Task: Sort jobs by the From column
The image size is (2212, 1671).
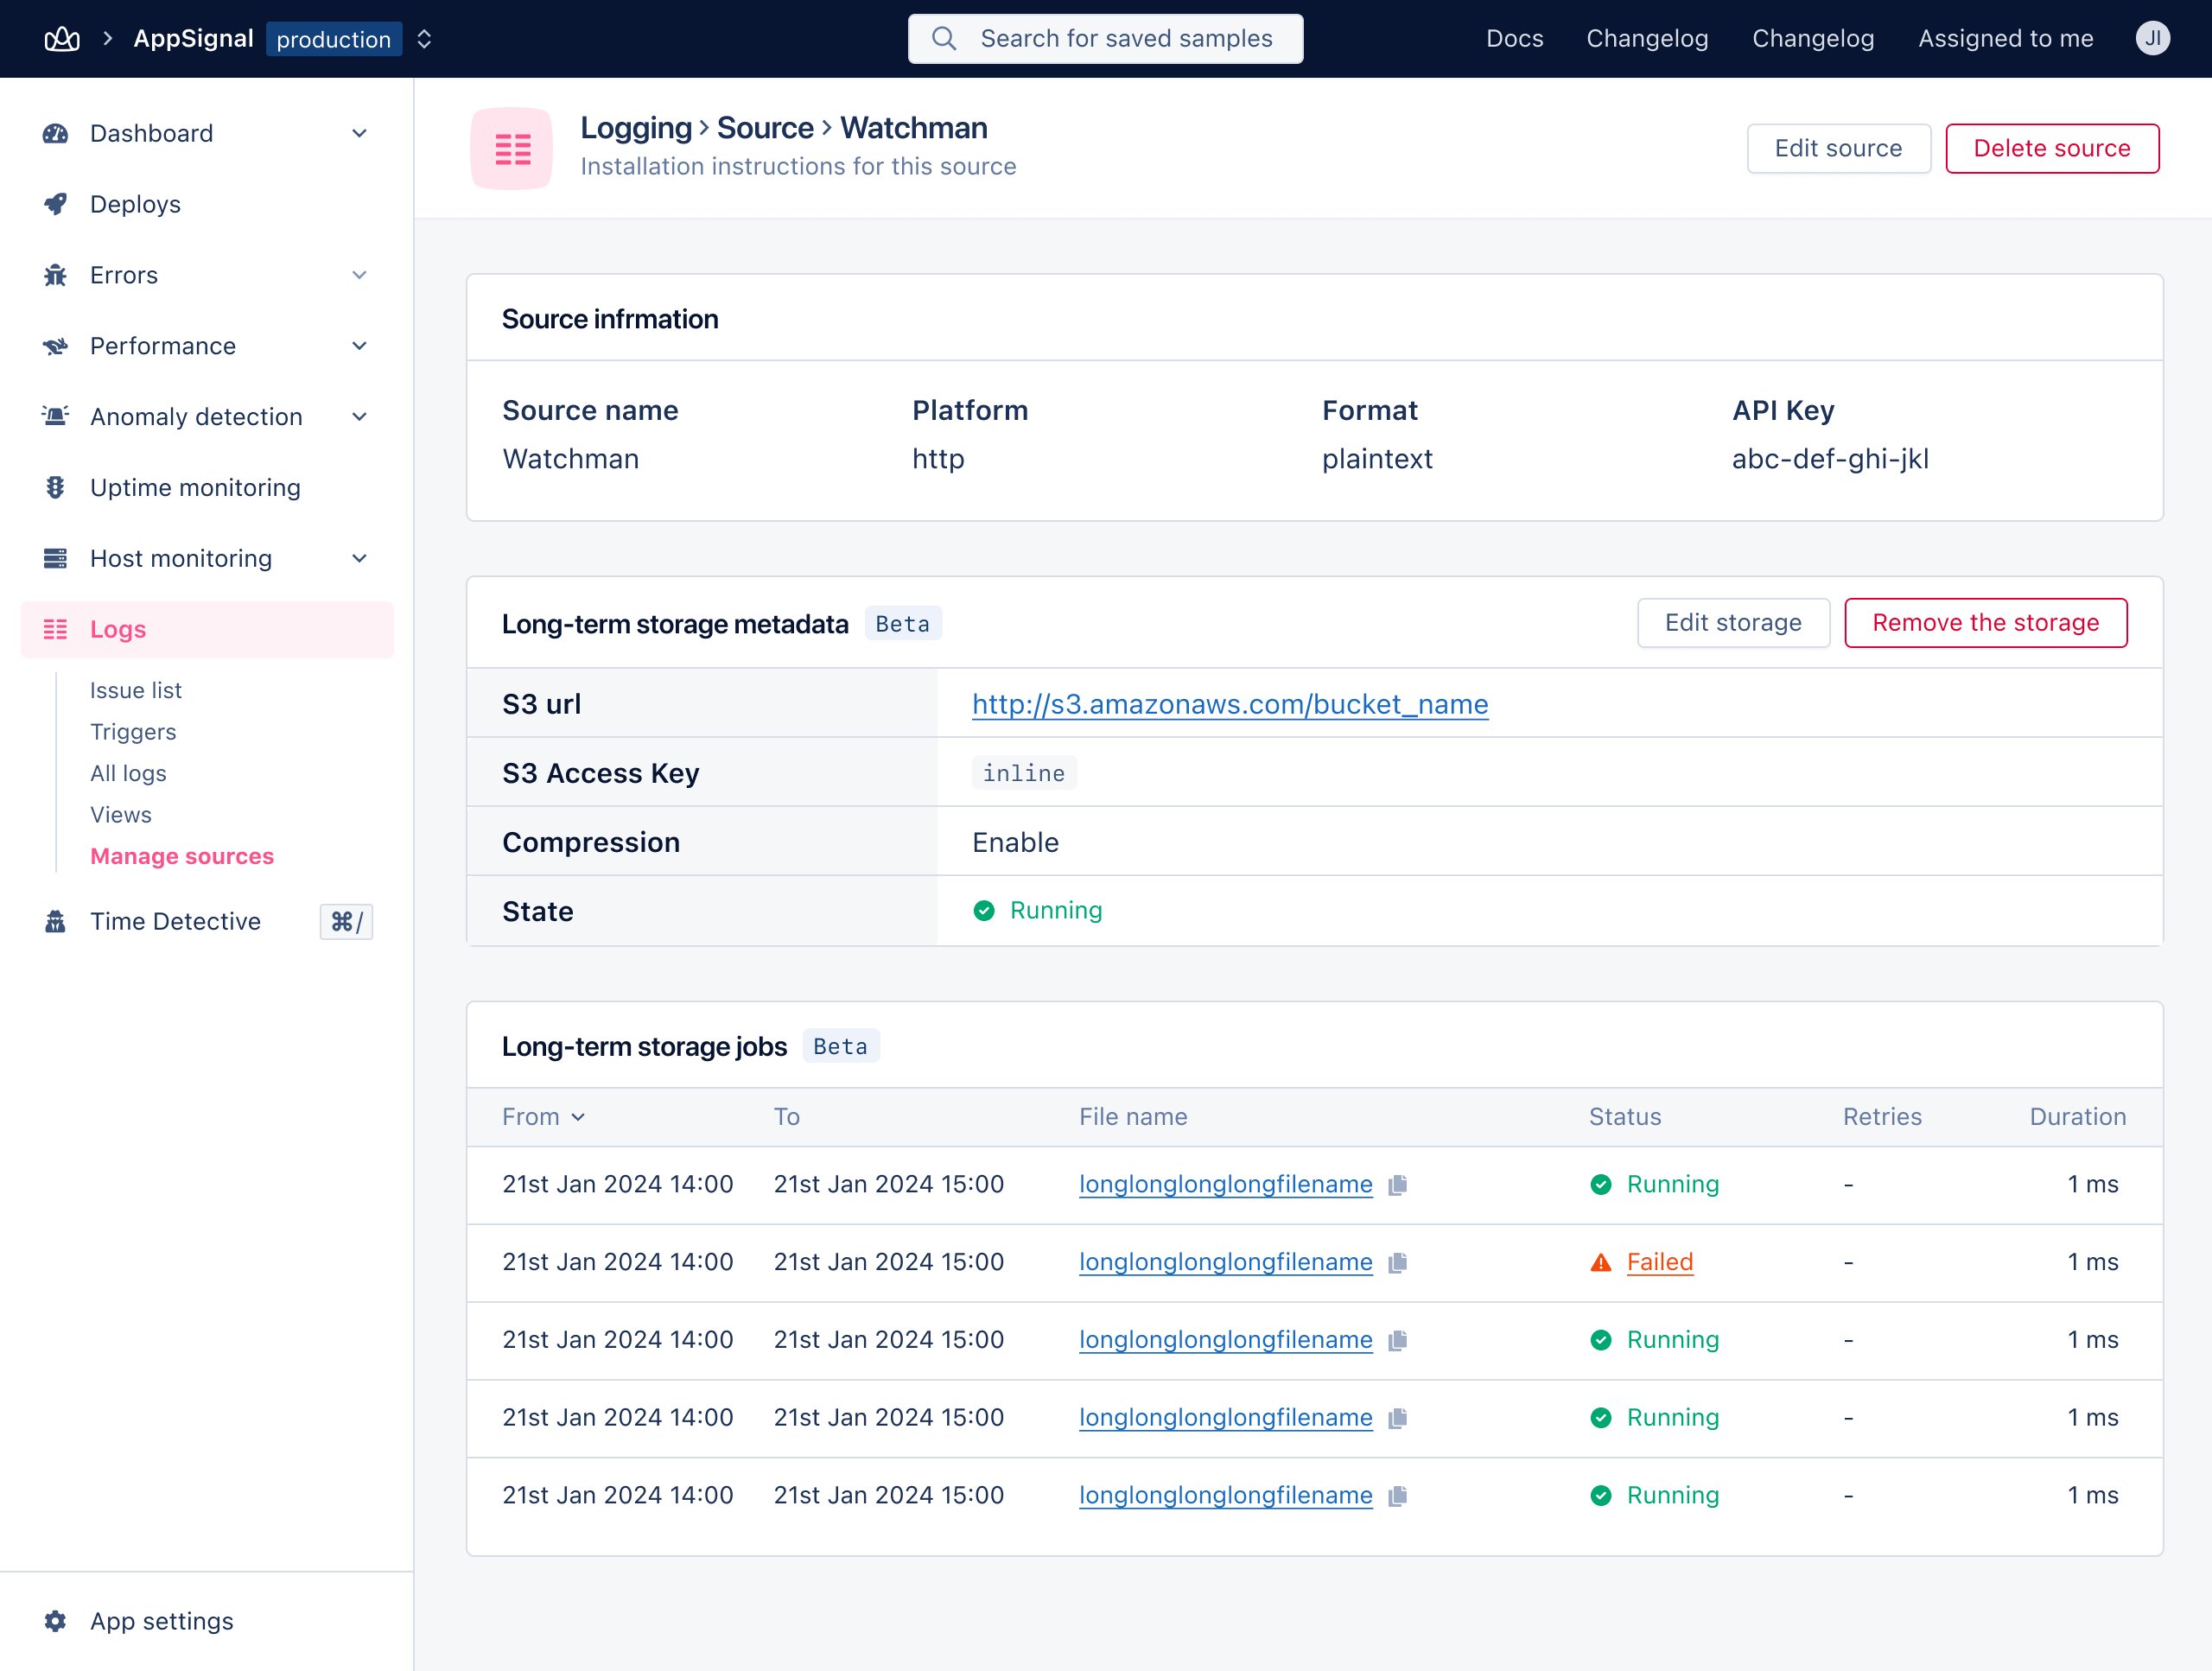Action: (543, 1117)
